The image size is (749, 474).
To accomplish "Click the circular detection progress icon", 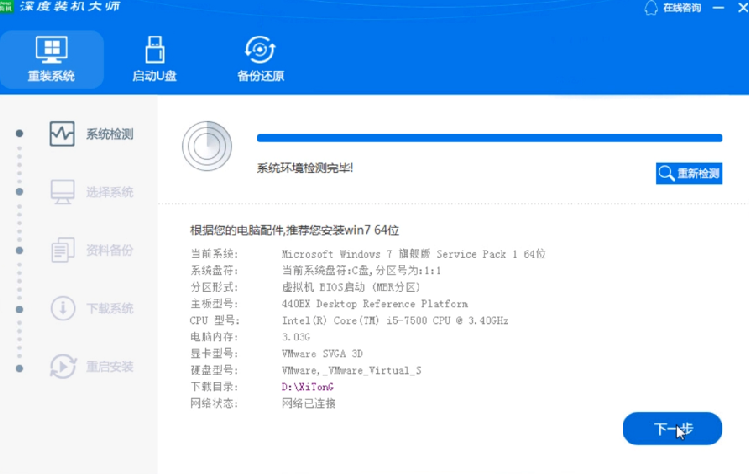I will [x=206, y=147].
